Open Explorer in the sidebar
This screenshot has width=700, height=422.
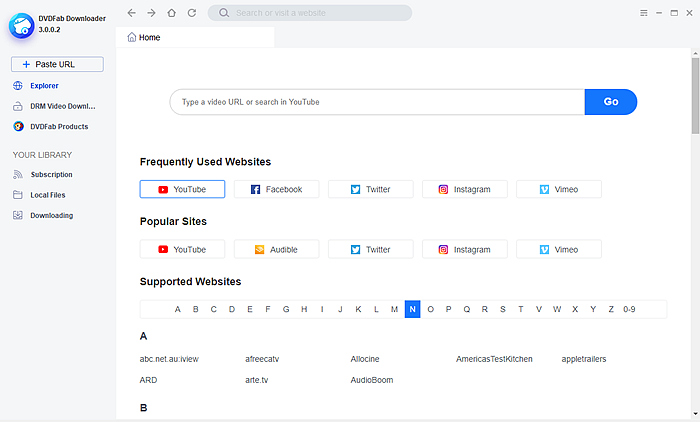tap(44, 85)
